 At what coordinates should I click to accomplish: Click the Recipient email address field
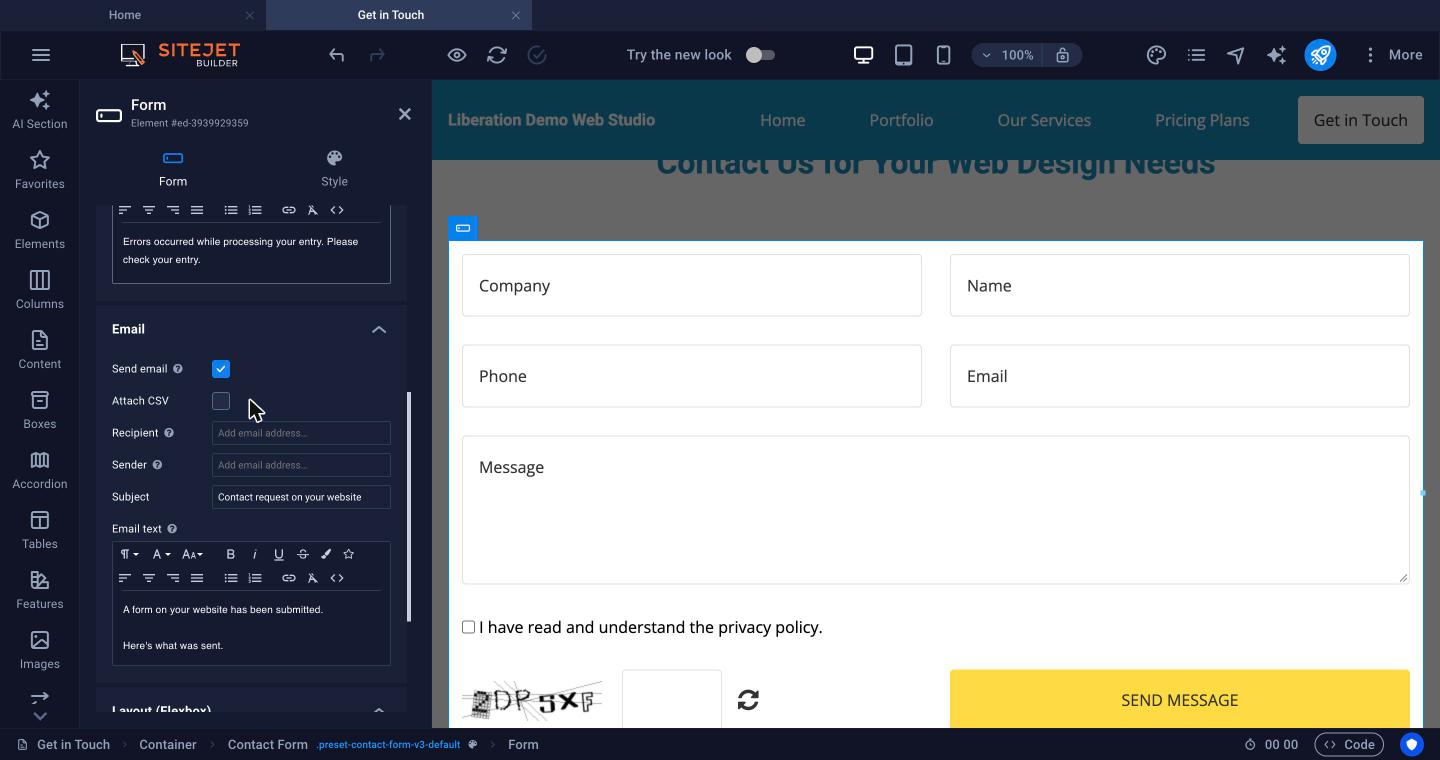[301, 433]
